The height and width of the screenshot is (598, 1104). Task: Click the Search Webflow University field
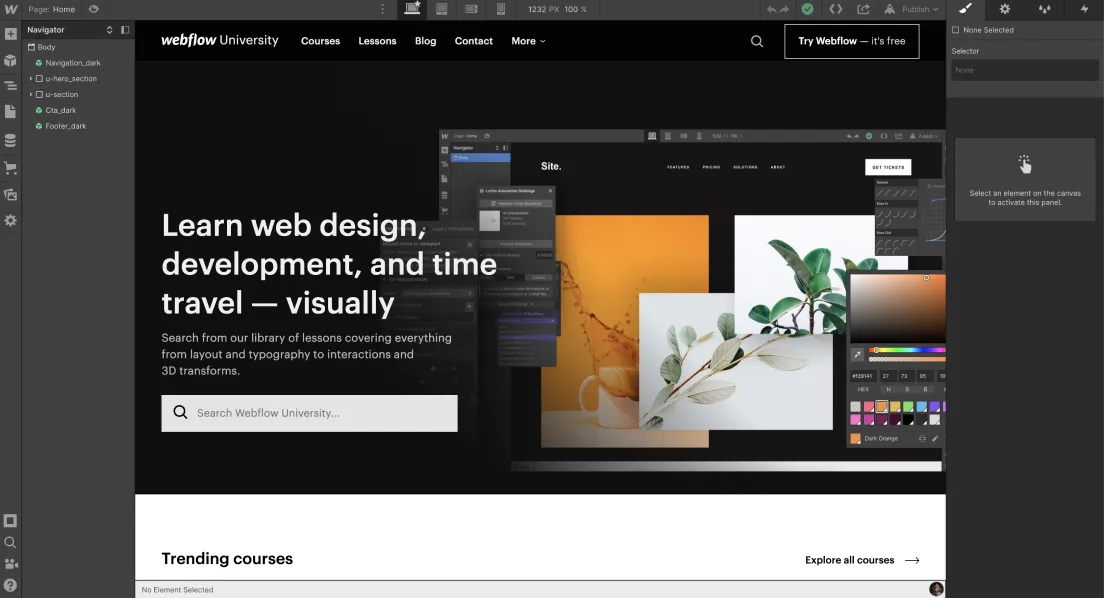[309, 413]
